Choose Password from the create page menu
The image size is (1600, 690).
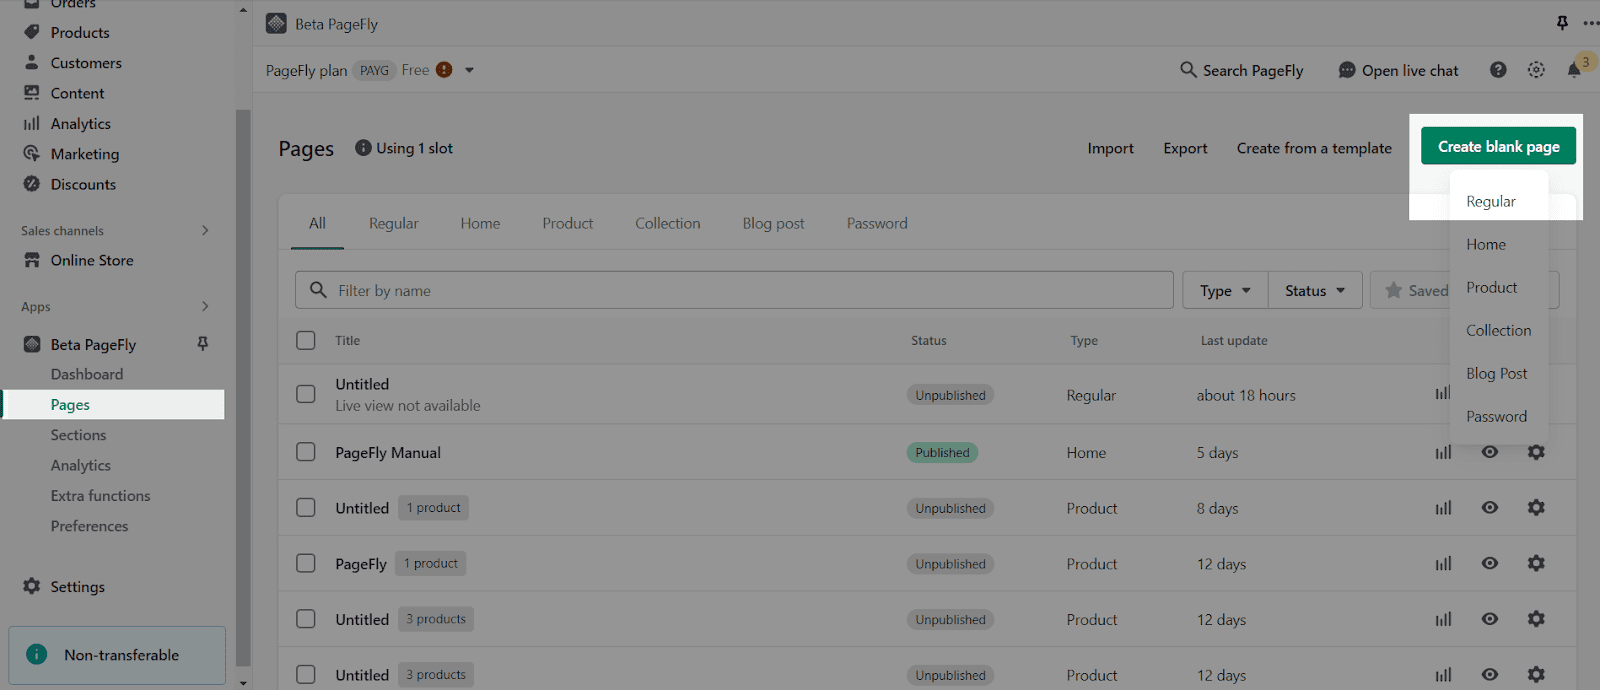point(1498,416)
